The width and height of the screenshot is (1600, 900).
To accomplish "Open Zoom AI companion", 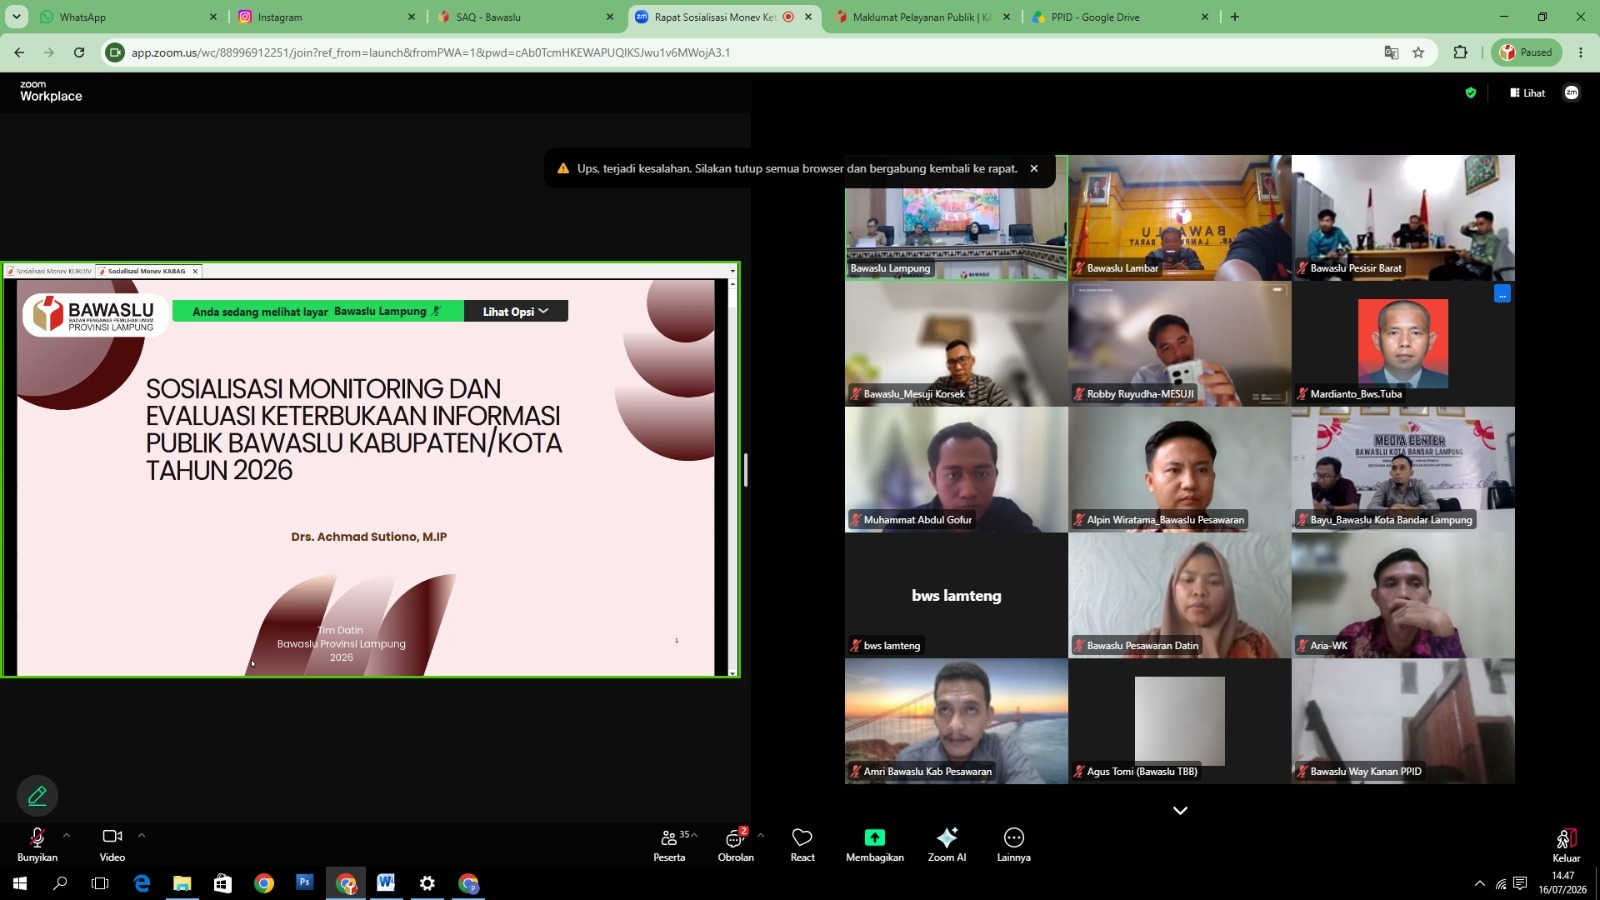I will pyautogui.click(x=947, y=844).
